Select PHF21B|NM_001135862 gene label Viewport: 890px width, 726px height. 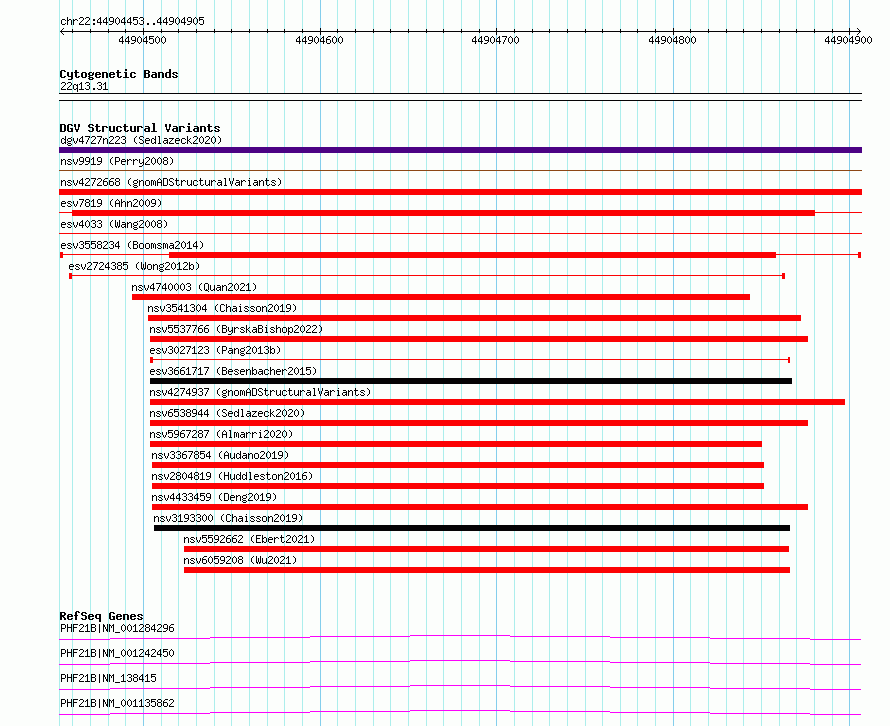point(117,703)
